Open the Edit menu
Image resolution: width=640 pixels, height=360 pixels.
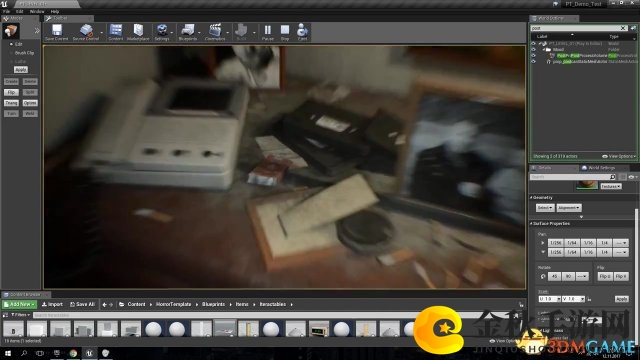tap(19, 11)
